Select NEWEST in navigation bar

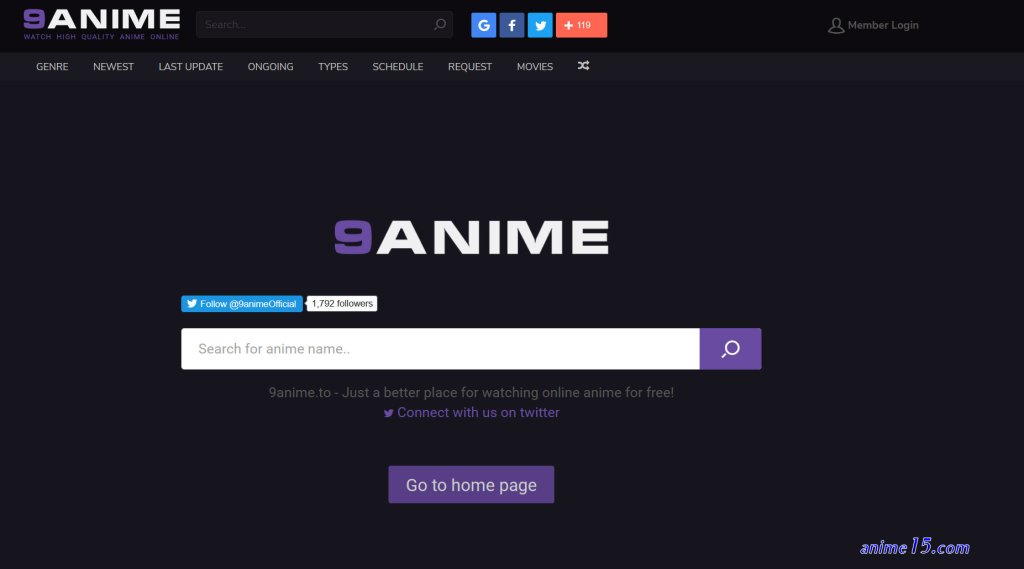(113, 67)
